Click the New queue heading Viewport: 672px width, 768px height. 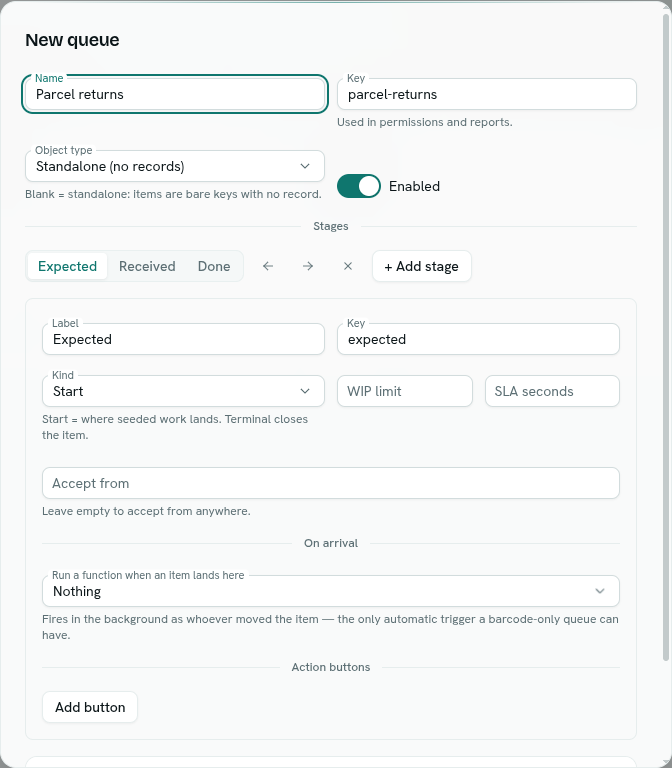tap(72, 40)
